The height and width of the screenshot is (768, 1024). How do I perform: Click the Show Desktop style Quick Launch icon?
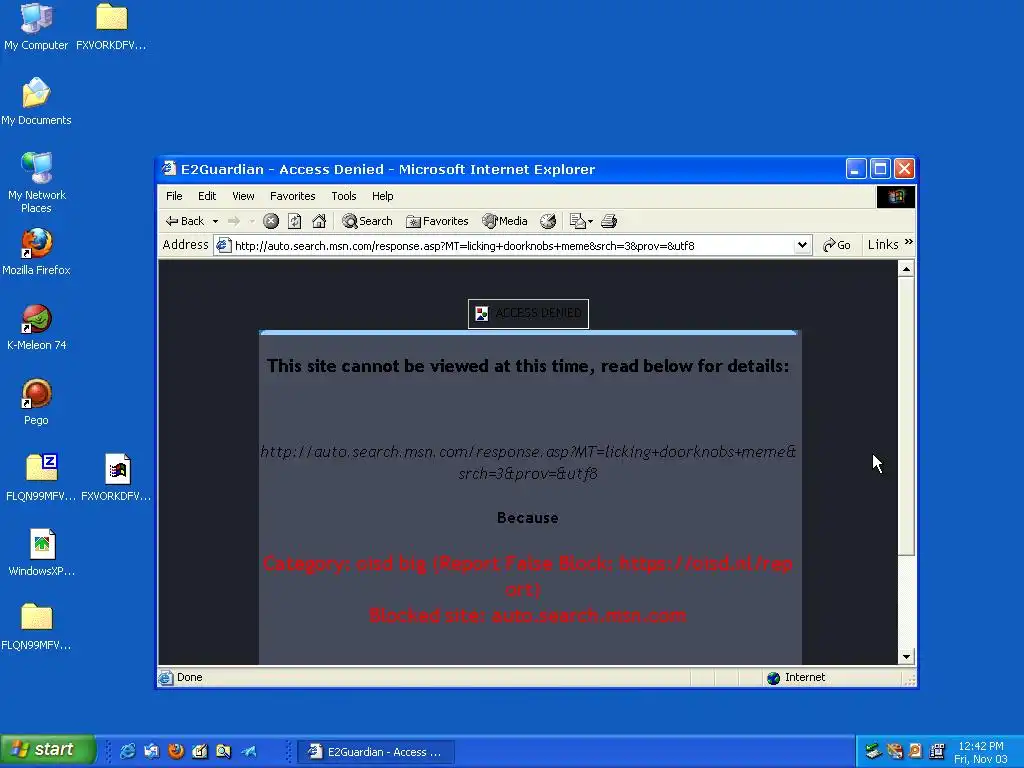pyautogui.click(x=200, y=752)
